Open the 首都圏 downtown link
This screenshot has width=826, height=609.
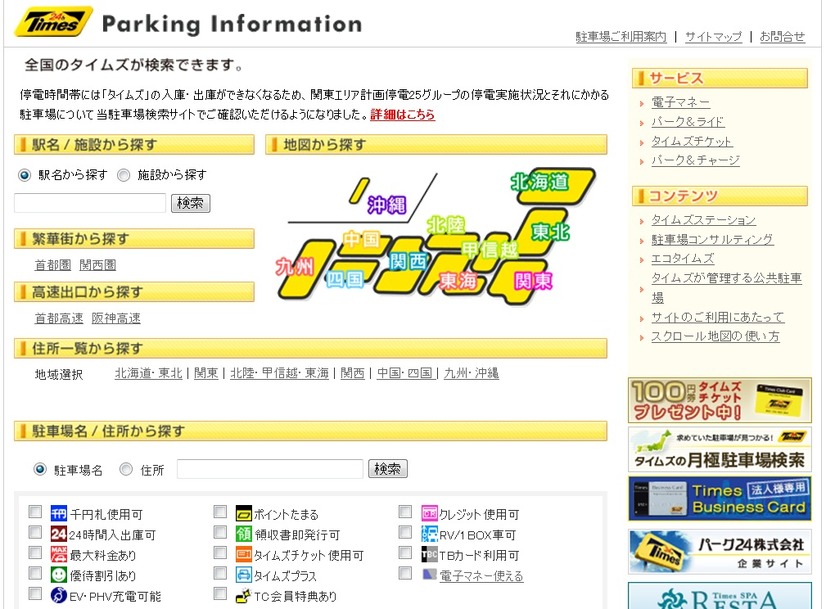(53, 264)
